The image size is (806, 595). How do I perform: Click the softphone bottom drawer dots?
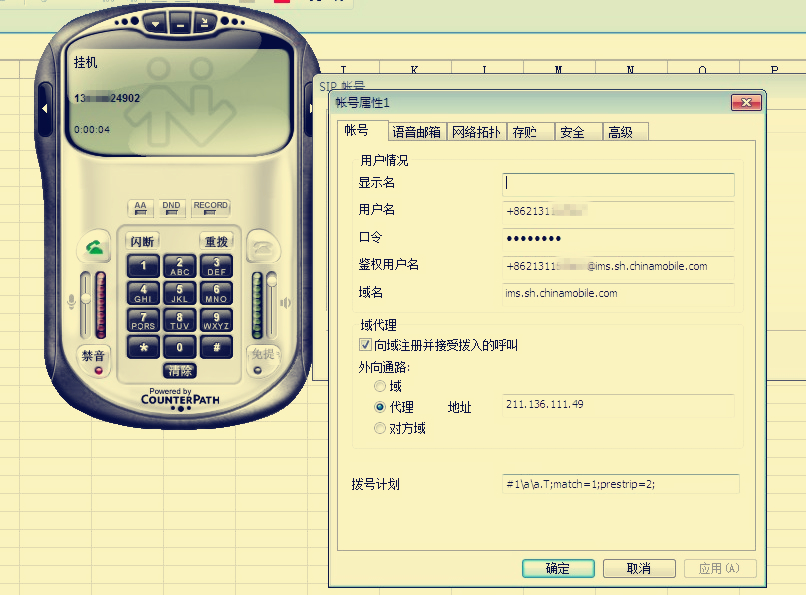[x=180, y=408]
